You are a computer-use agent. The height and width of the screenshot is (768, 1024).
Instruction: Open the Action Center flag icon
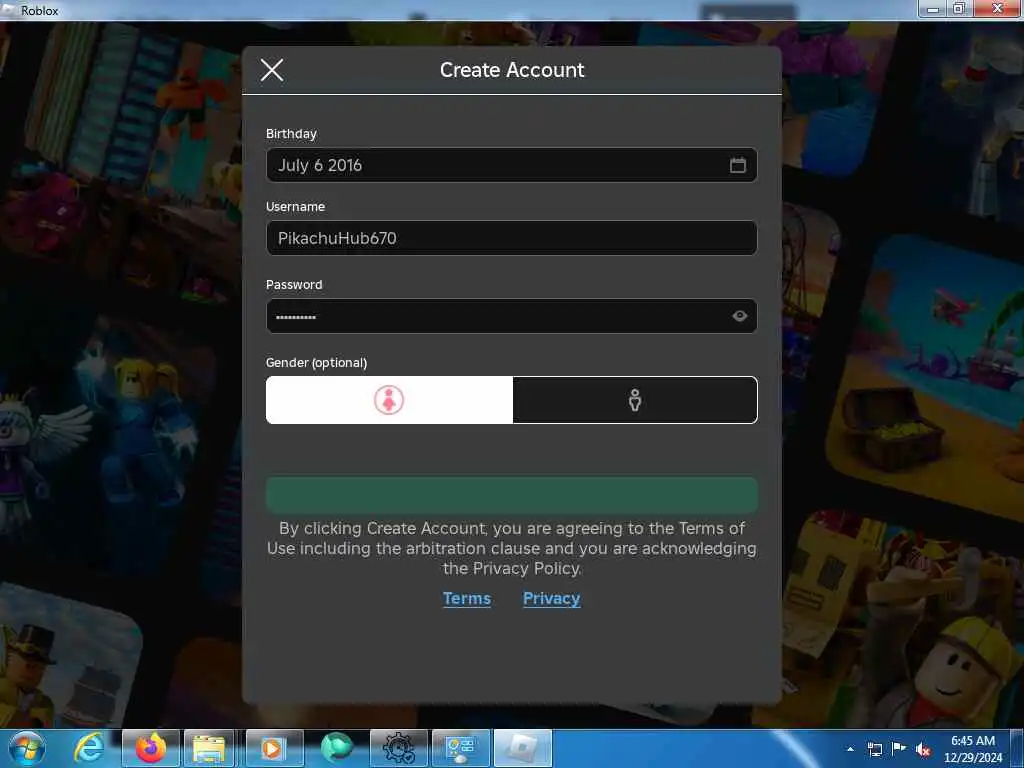tap(899, 749)
